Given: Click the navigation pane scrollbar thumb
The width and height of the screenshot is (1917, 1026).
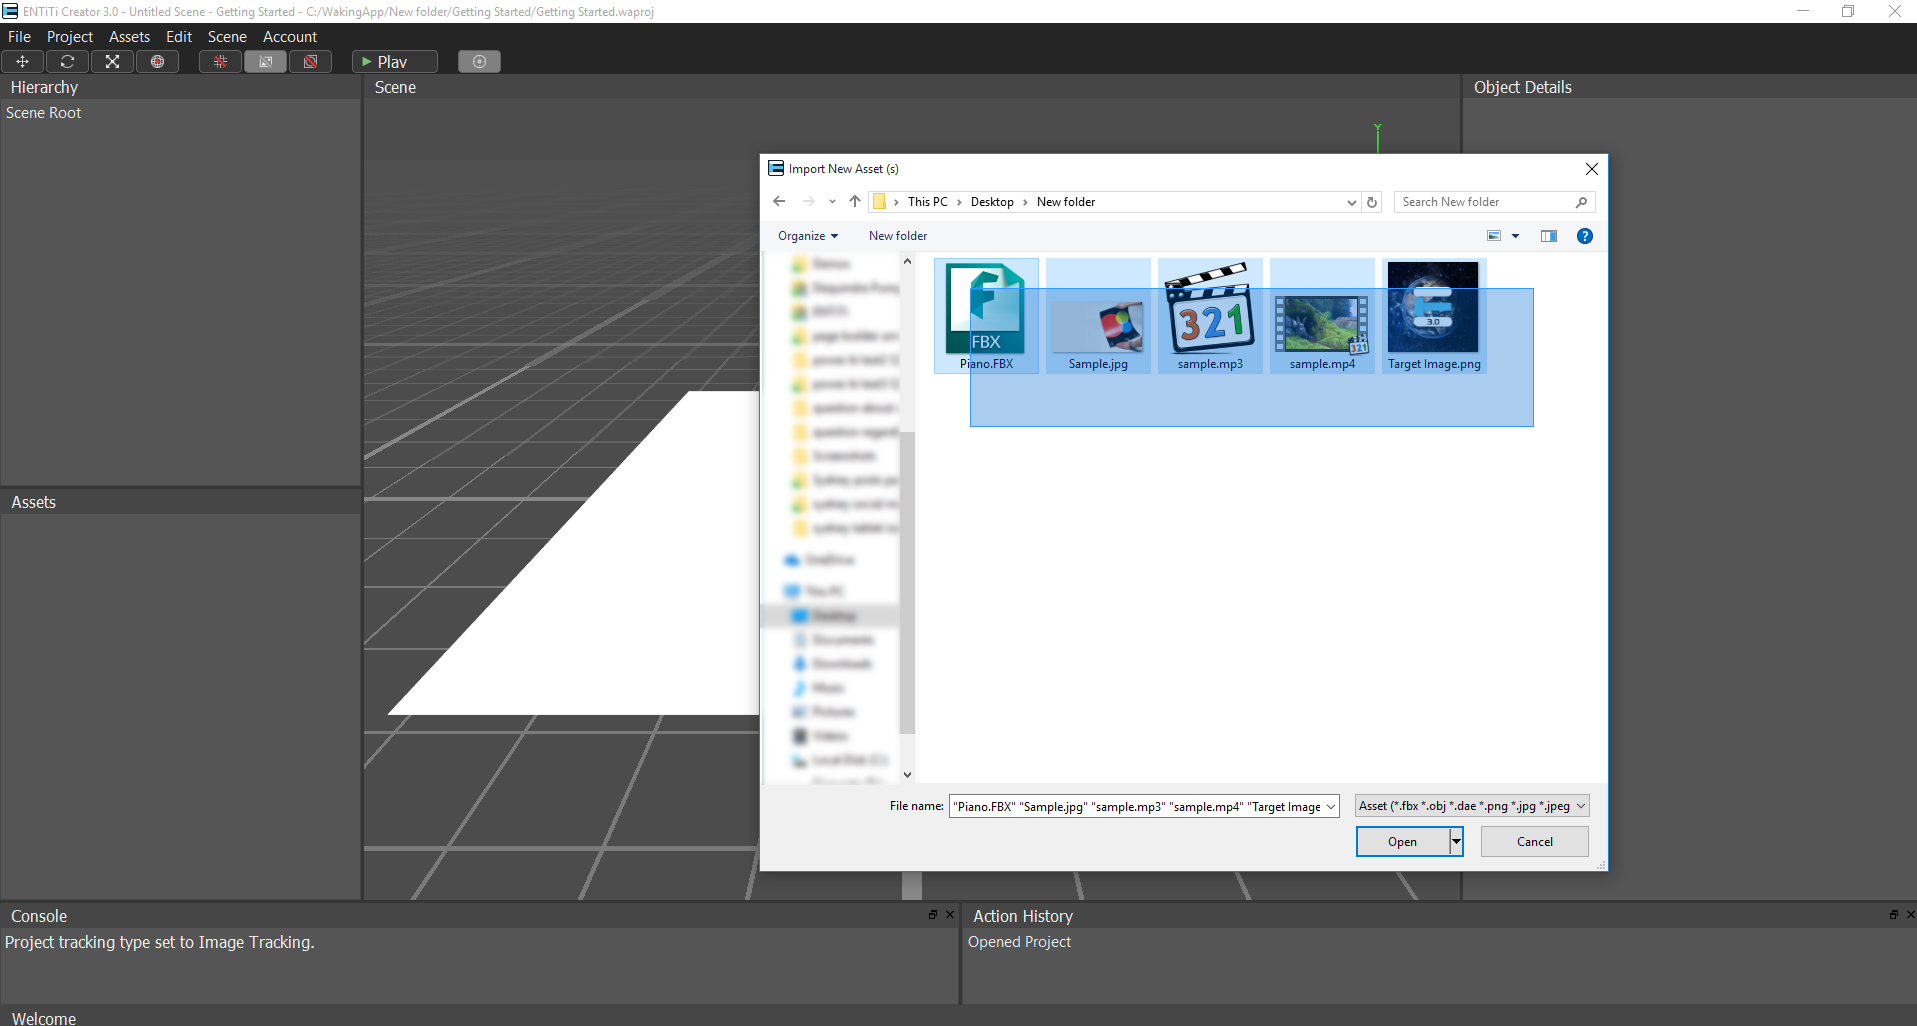Looking at the screenshot, I should coord(907,582).
